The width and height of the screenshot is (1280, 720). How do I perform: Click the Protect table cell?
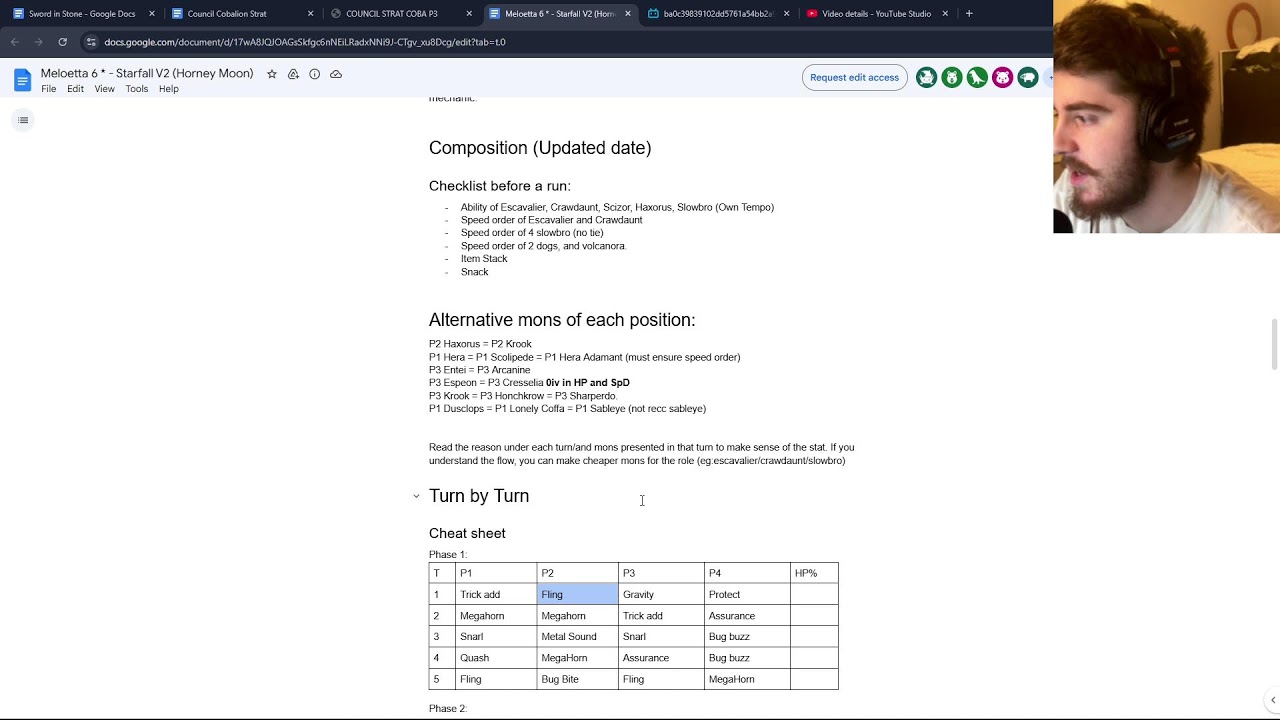point(747,595)
